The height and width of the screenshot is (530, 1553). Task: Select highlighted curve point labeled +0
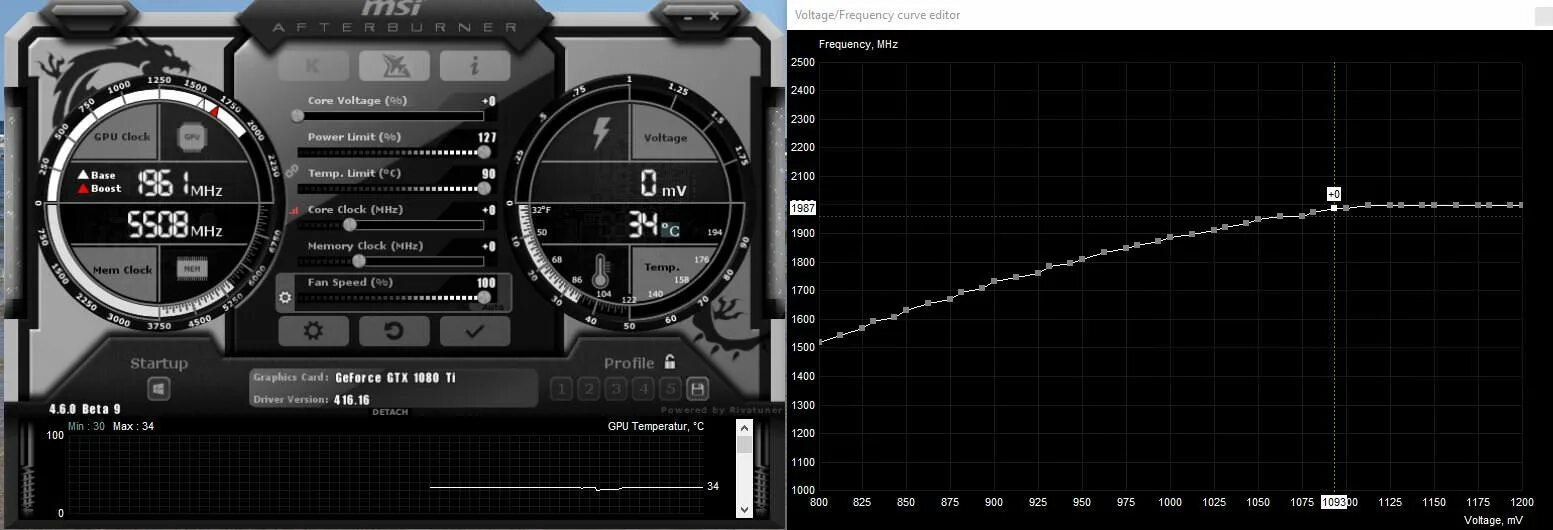1334,207
